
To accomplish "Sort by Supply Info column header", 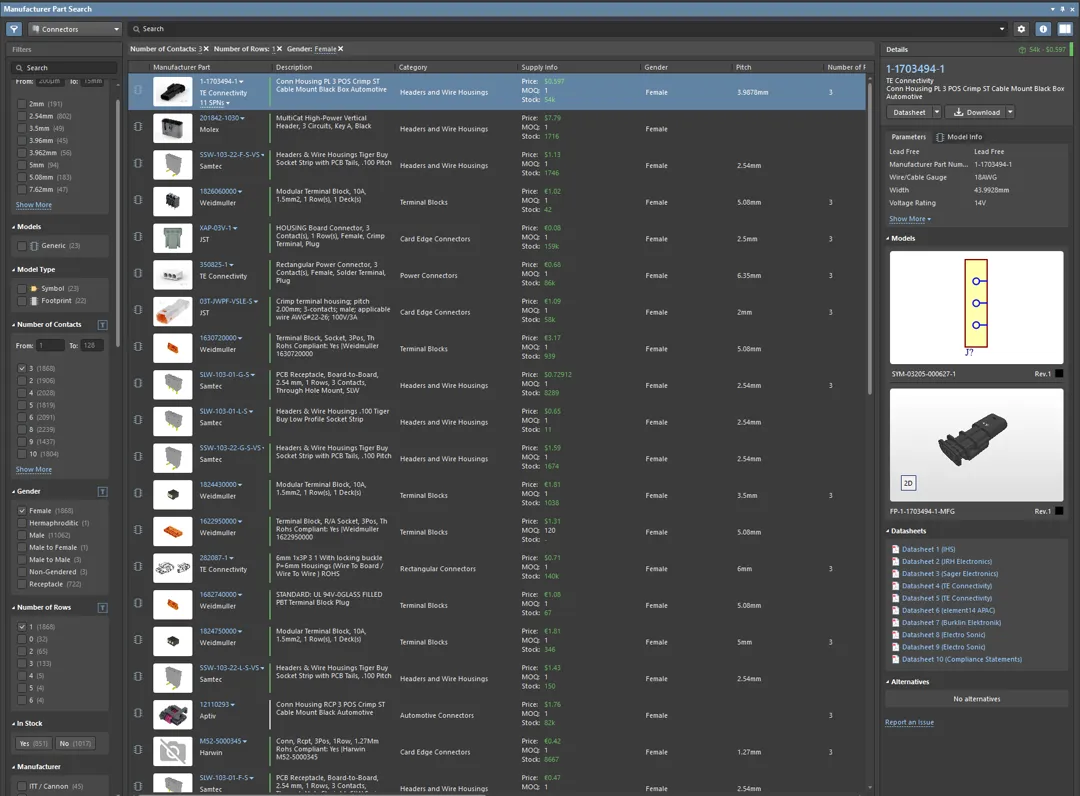I will (539, 67).
